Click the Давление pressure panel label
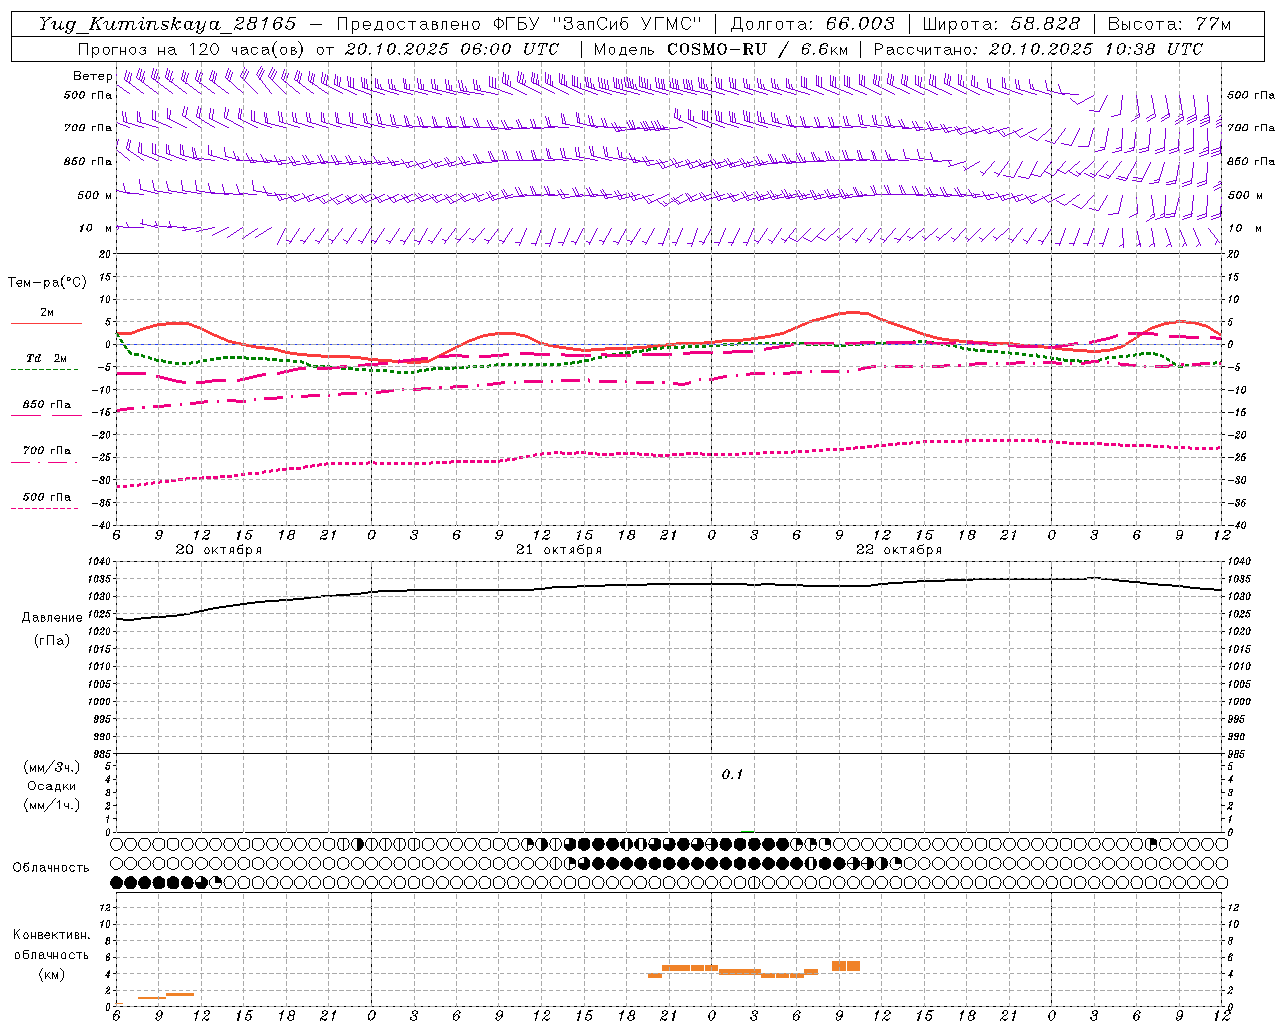Screen dimensions: 1280x1024 point(52,618)
